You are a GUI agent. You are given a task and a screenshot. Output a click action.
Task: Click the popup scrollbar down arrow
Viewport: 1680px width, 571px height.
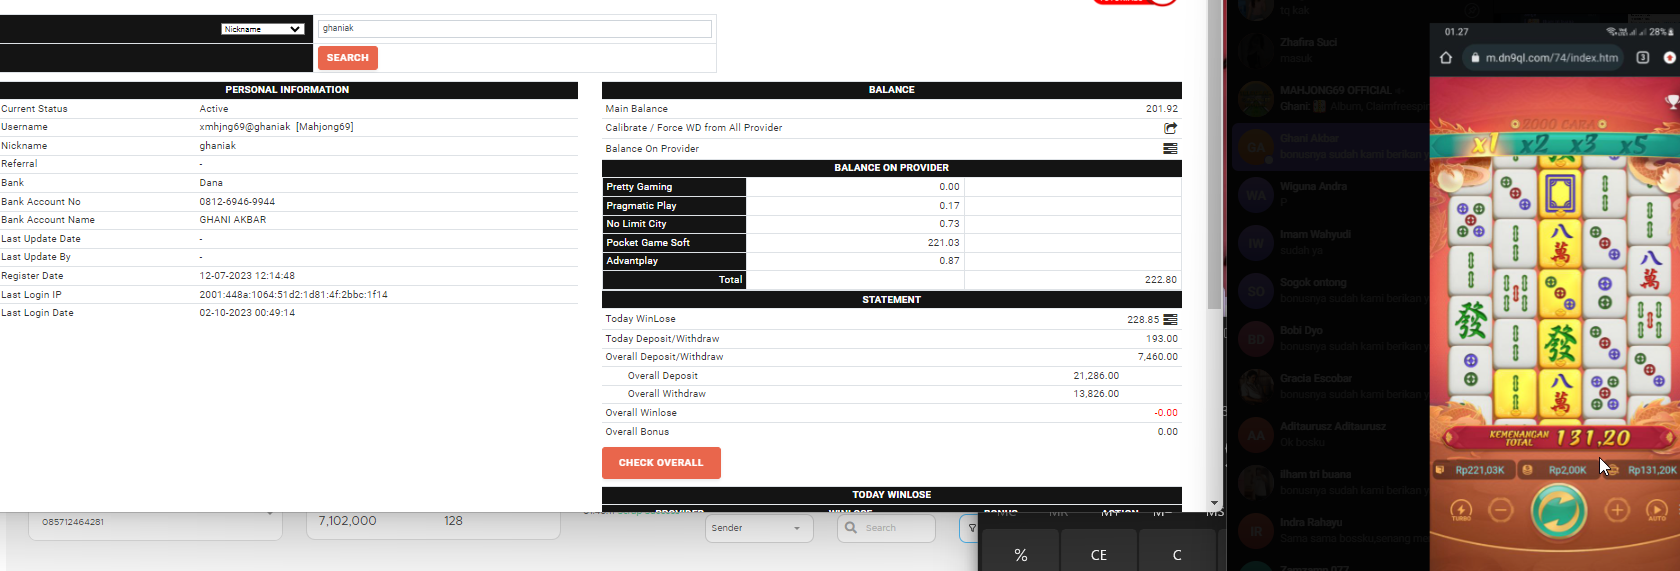[1215, 504]
